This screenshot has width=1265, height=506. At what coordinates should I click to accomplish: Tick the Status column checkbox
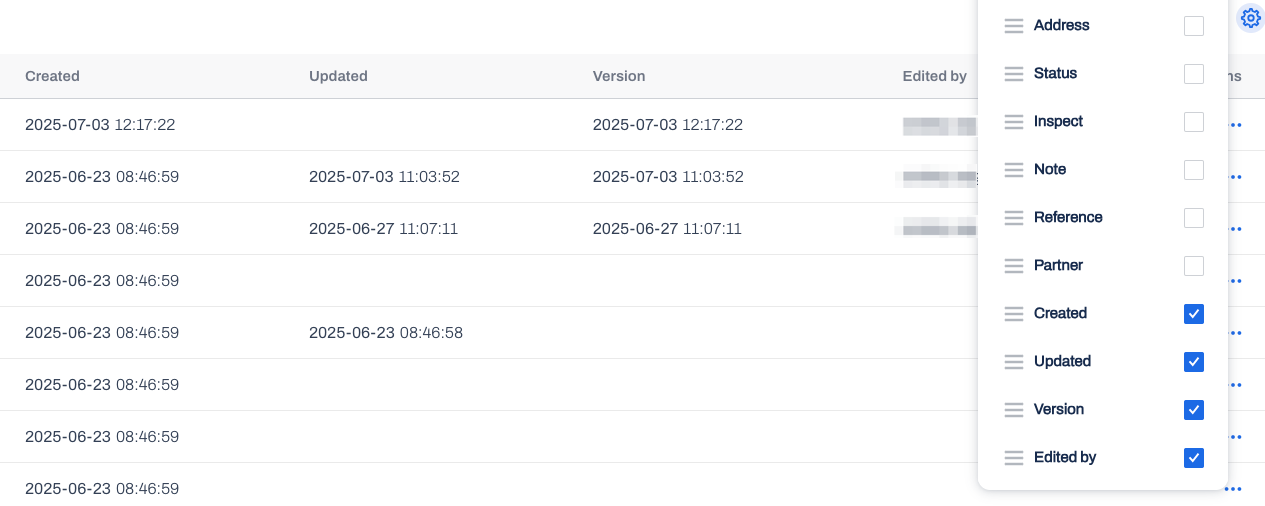1193,74
